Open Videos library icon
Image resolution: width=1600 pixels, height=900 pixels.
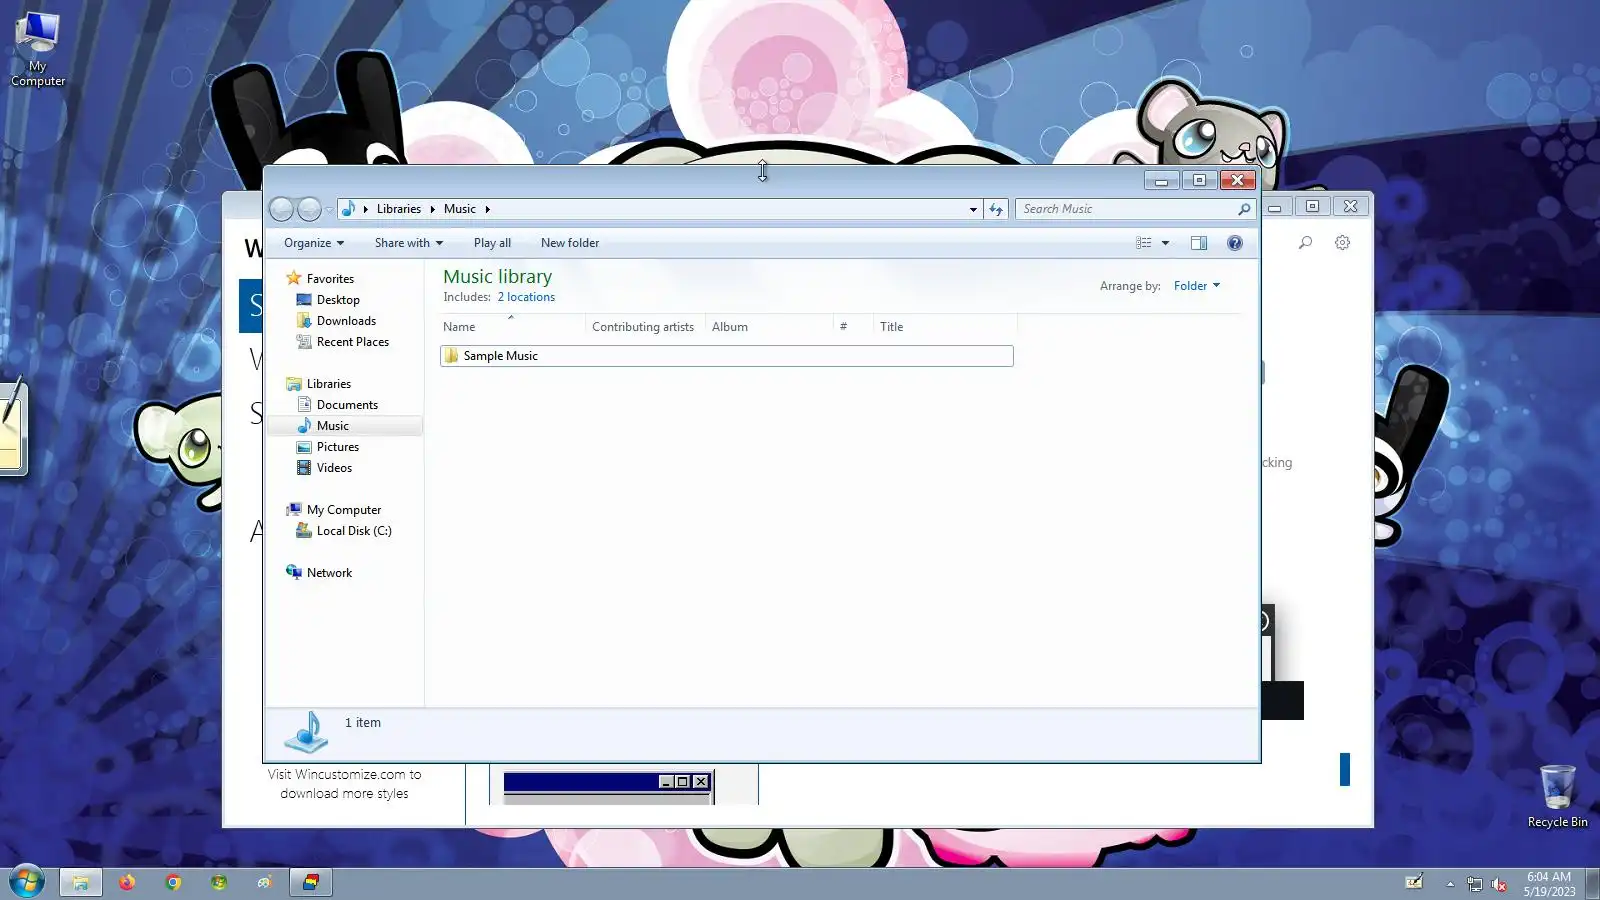(x=304, y=468)
